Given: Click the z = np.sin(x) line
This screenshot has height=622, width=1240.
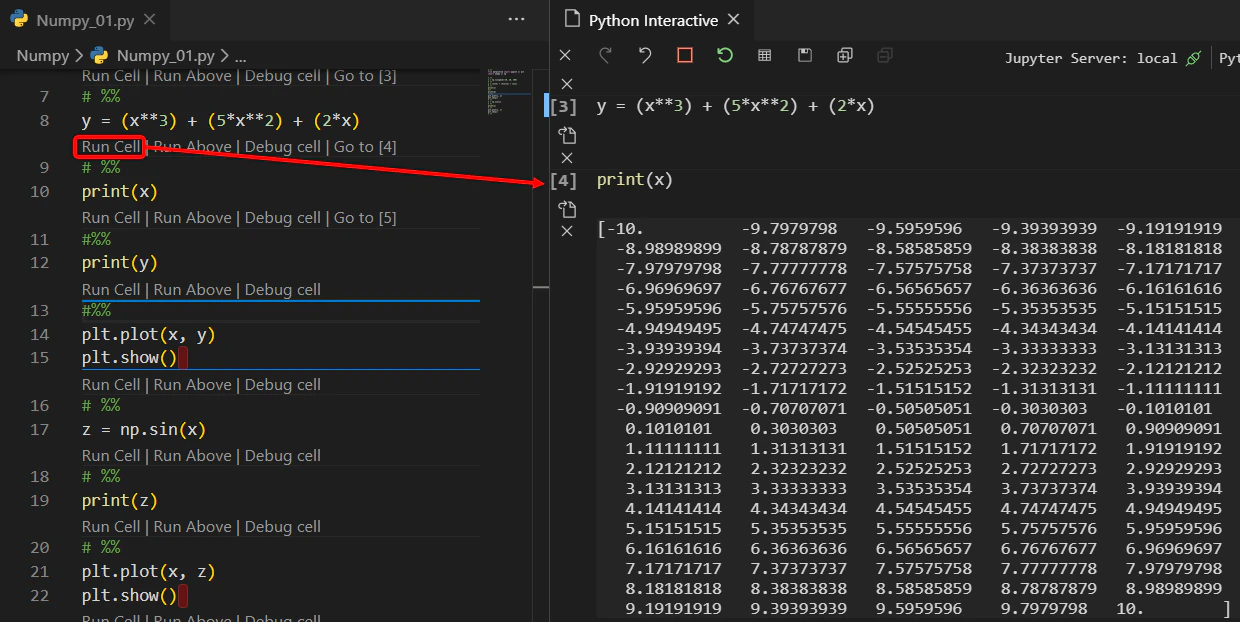Looking at the screenshot, I should coord(144,430).
